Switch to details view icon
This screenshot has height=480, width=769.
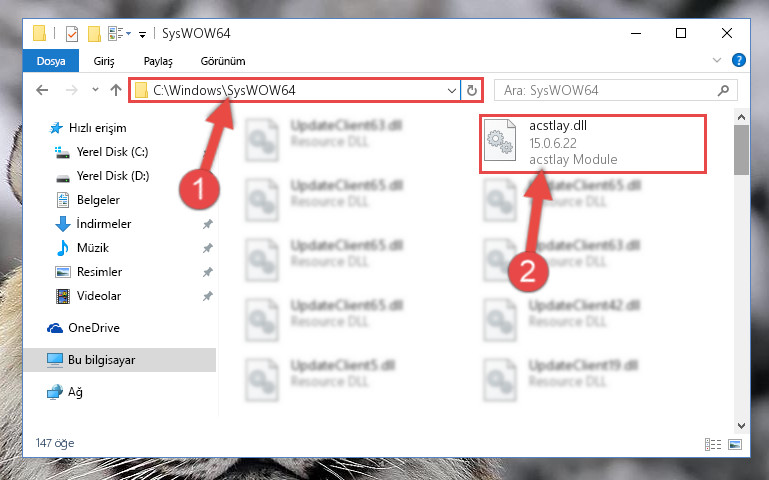click(x=713, y=444)
